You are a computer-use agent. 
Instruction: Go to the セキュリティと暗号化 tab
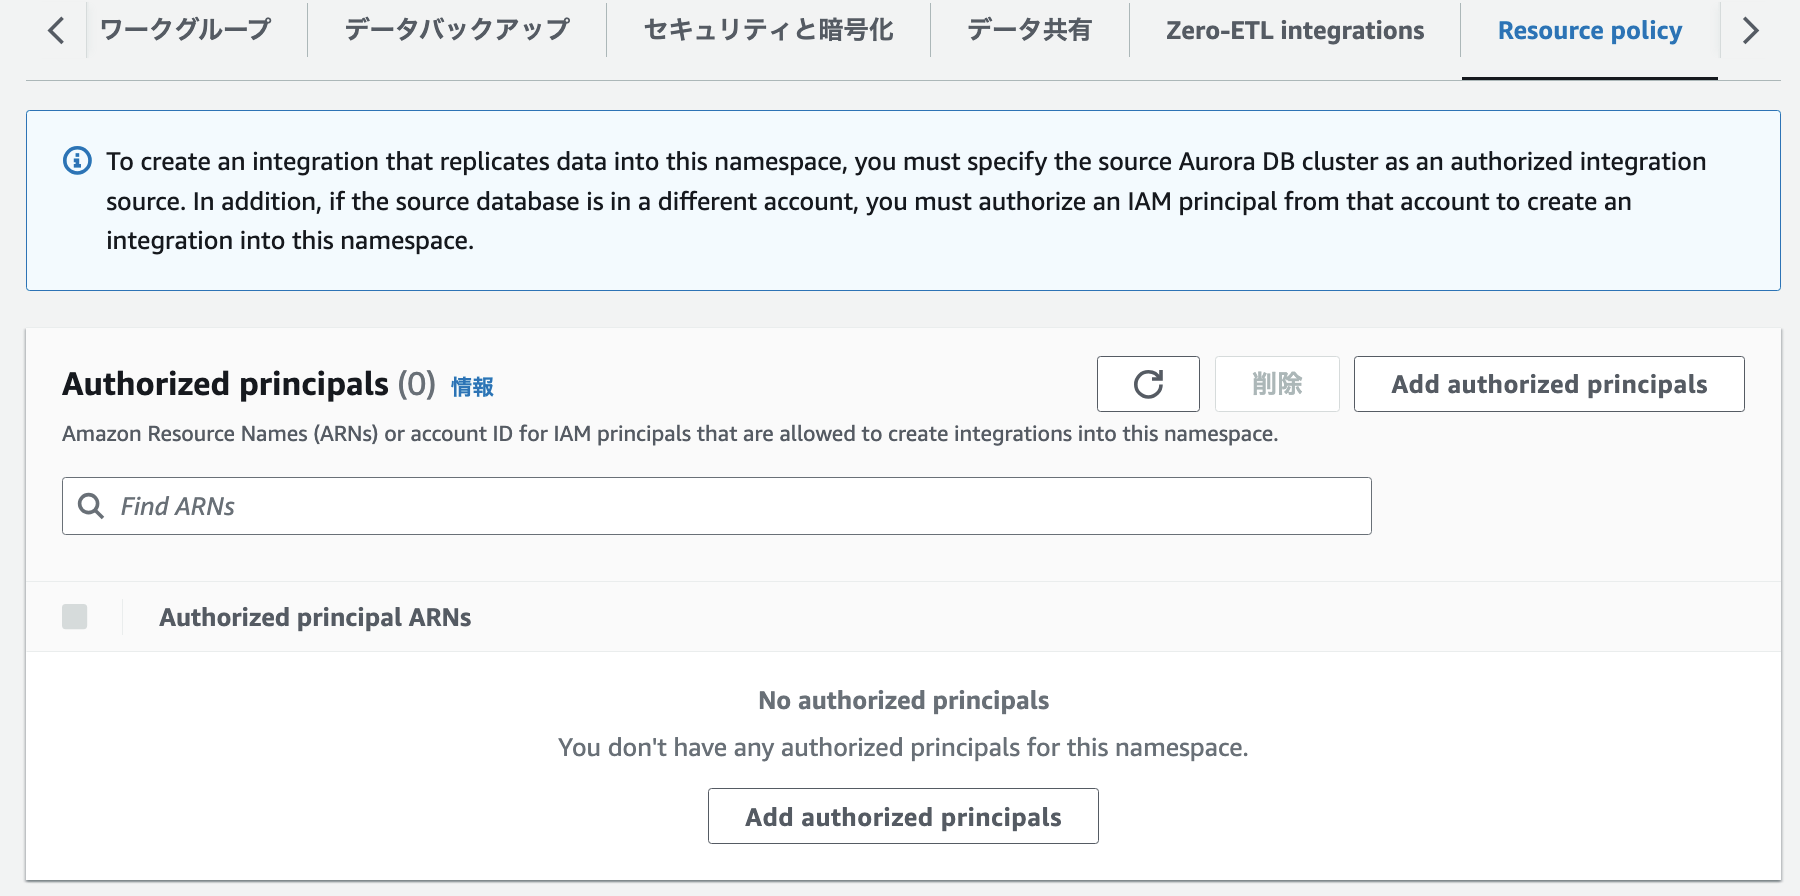click(768, 30)
